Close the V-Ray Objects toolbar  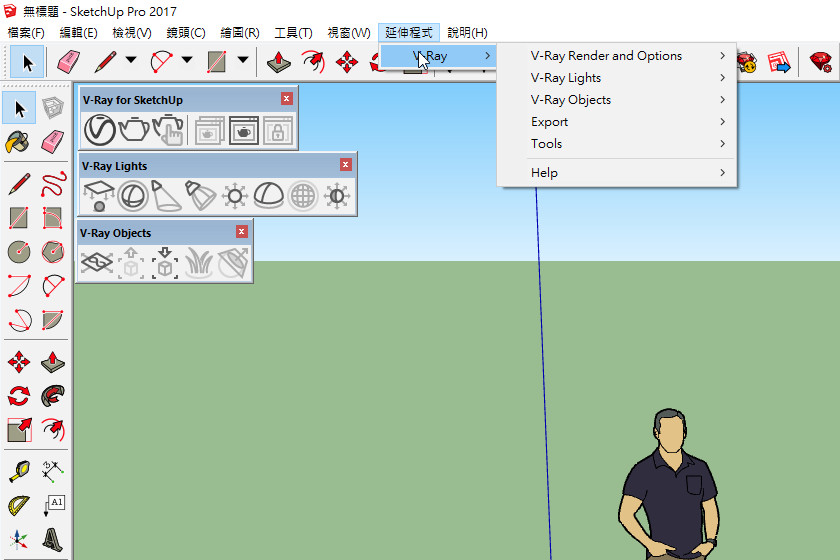click(242, 232)
